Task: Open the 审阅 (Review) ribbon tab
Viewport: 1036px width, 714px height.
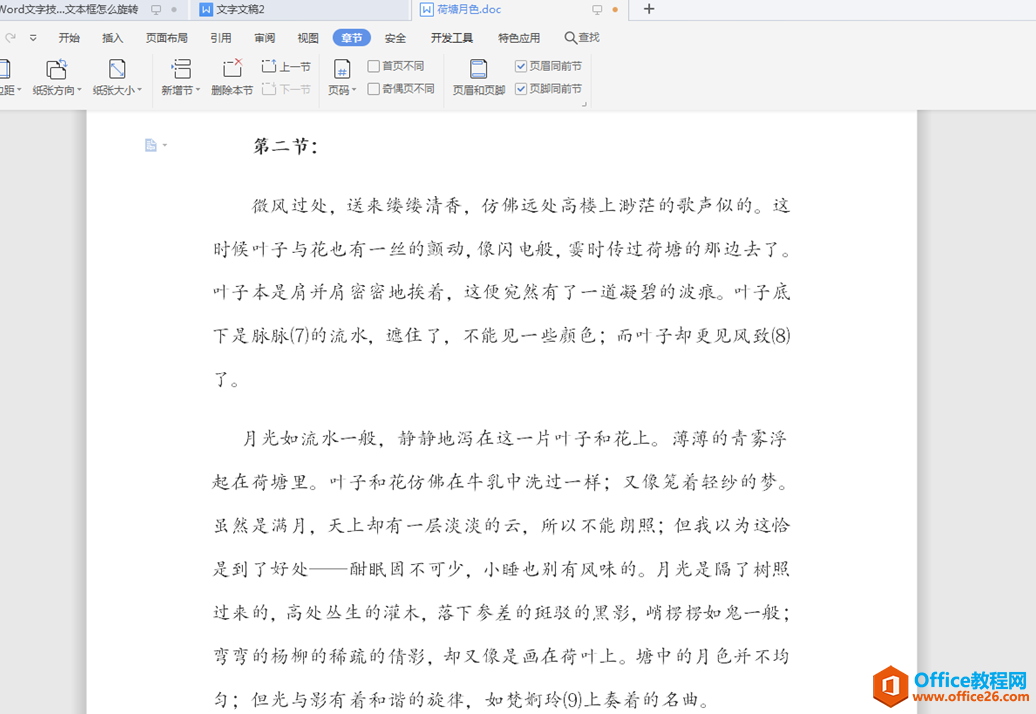Action: [264, 38]
